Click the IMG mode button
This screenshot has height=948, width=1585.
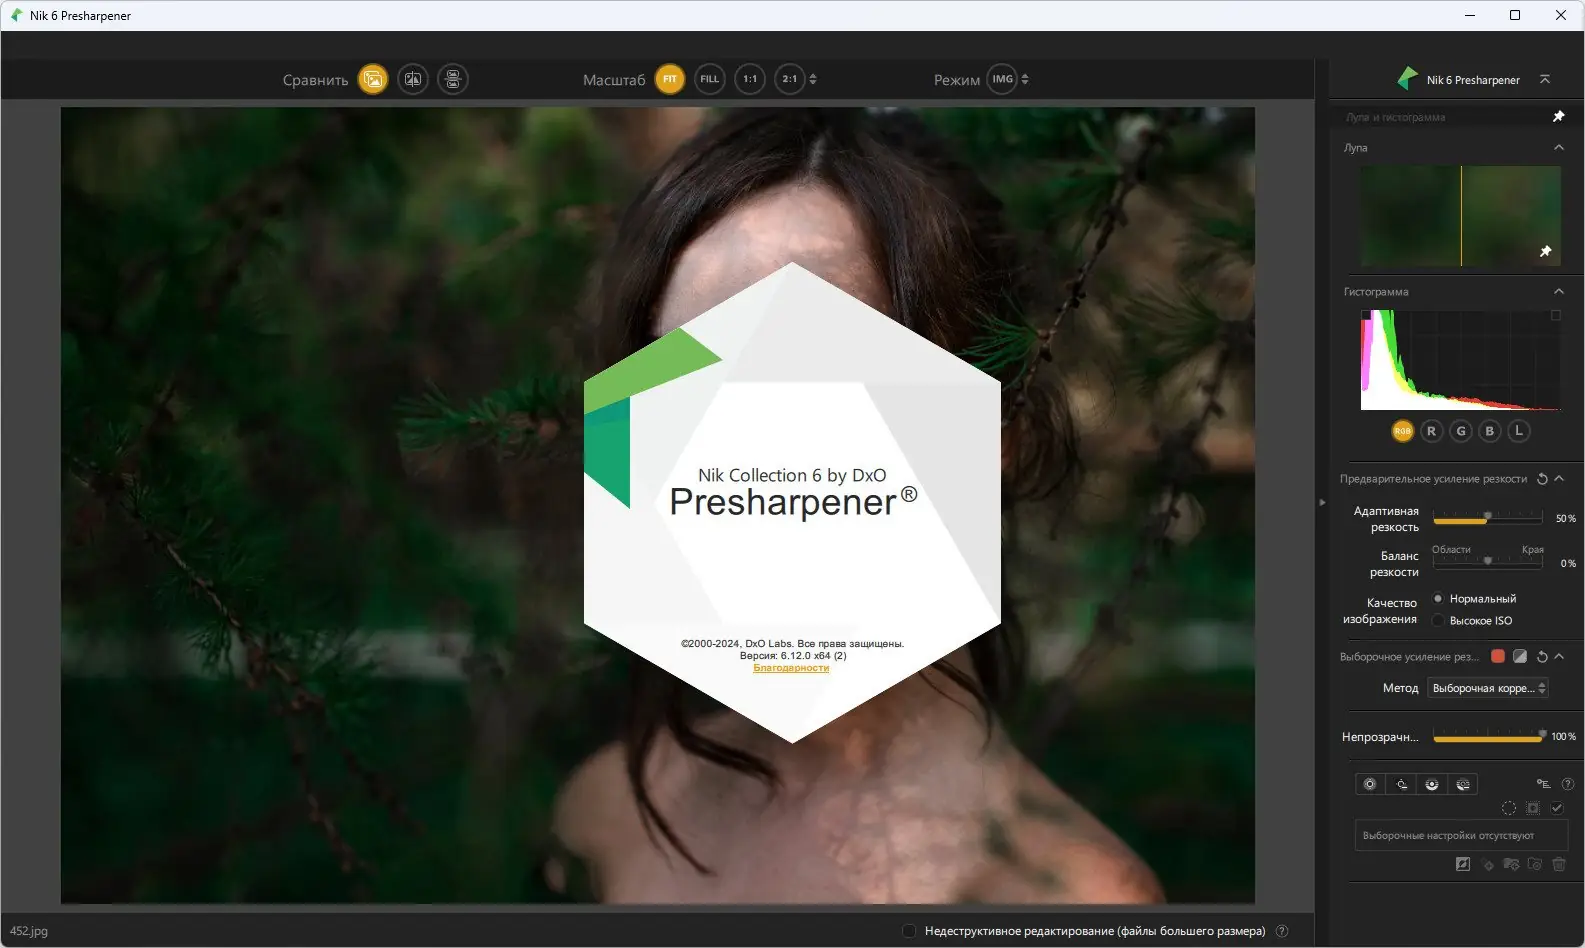pyautogui.click(x=1002, y=79)
